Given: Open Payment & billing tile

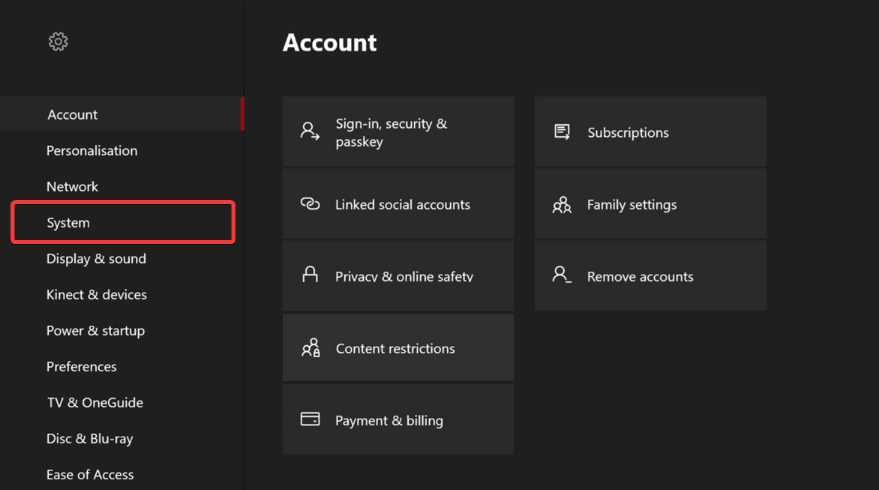Looking at the screenshot, I should click(399, 419).
